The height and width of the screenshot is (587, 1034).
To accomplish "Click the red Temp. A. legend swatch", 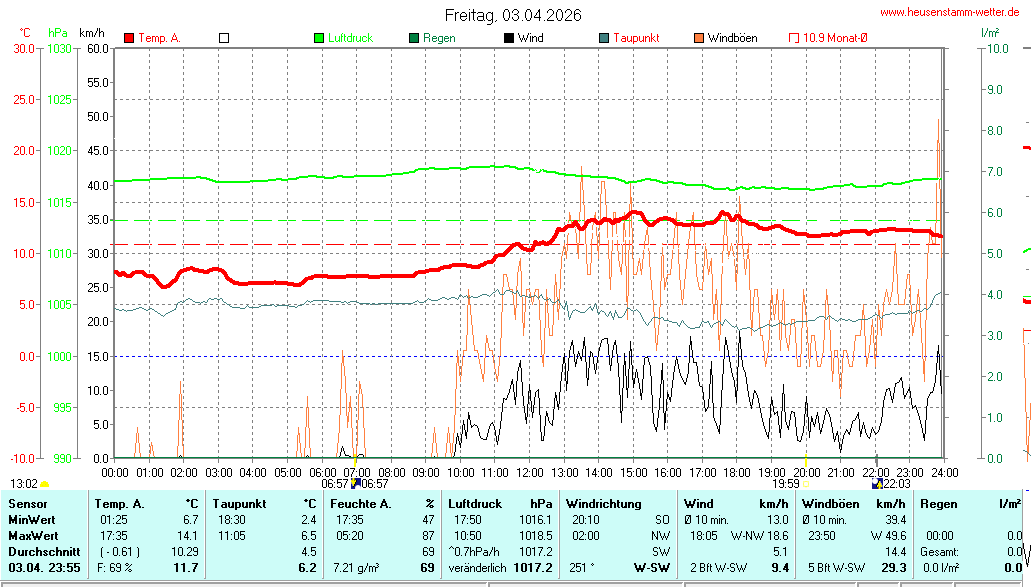I will [129, 38].
